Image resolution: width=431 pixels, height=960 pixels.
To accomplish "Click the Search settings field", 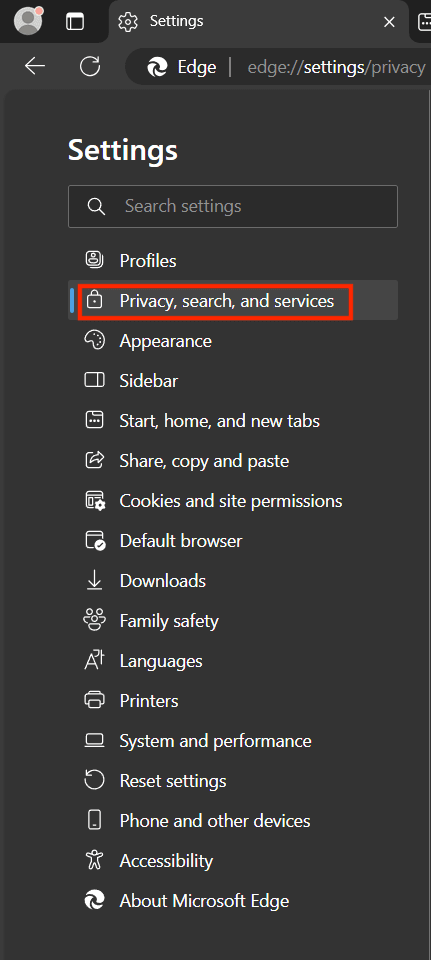I will tap(233, 206).
